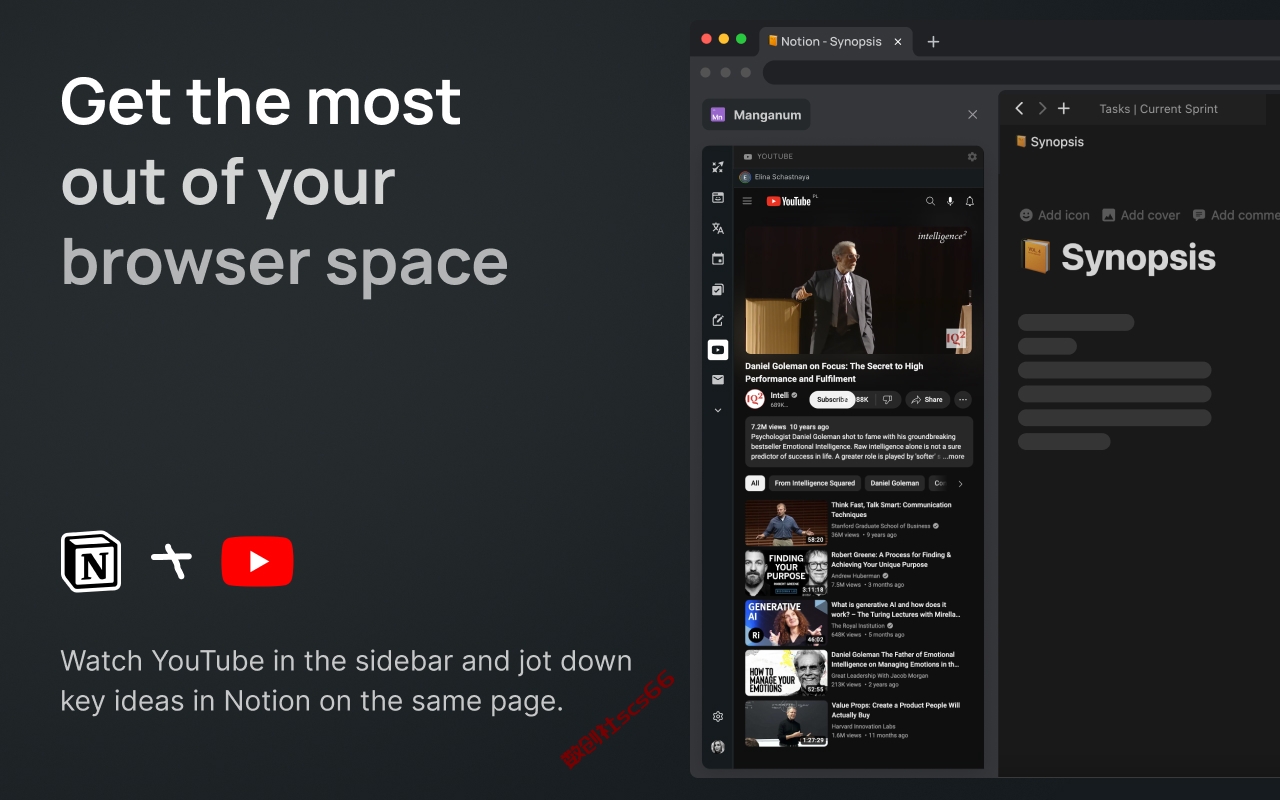Open the calendar icon in the sidebar
Image resolution: width=1280 pixels, height=800 pixels.
(x=717, y=259)
